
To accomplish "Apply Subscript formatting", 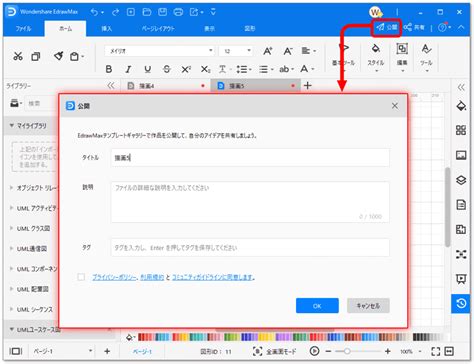I will (x=205, y=69).
